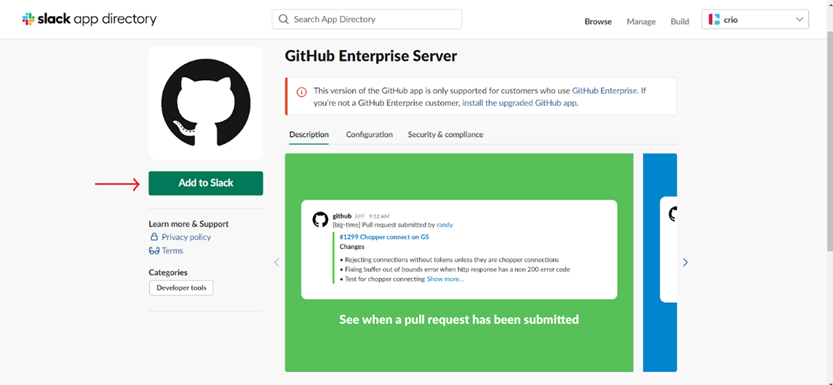Click the 'GitHub Enterprise Server' heading
This screenshot has width=833, height=385.
[371, 56]
